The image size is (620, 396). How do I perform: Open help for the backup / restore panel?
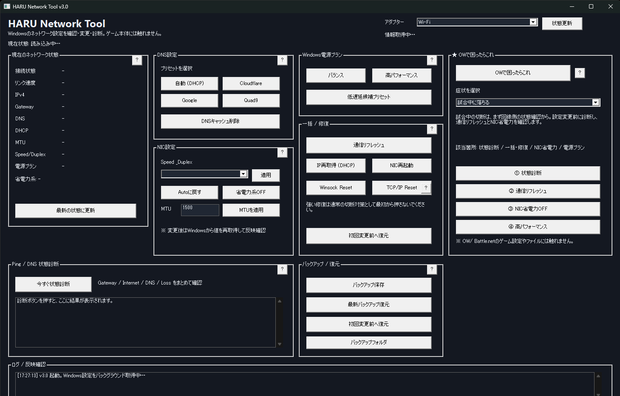click(x=432, y=269)
